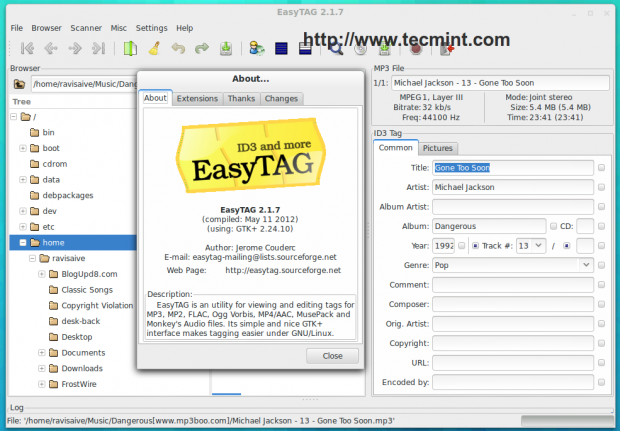Viewport: 620px width, 431px height.
Task: Switch to the Extensions tab in About dialog
Action: (x=197, y=98)
